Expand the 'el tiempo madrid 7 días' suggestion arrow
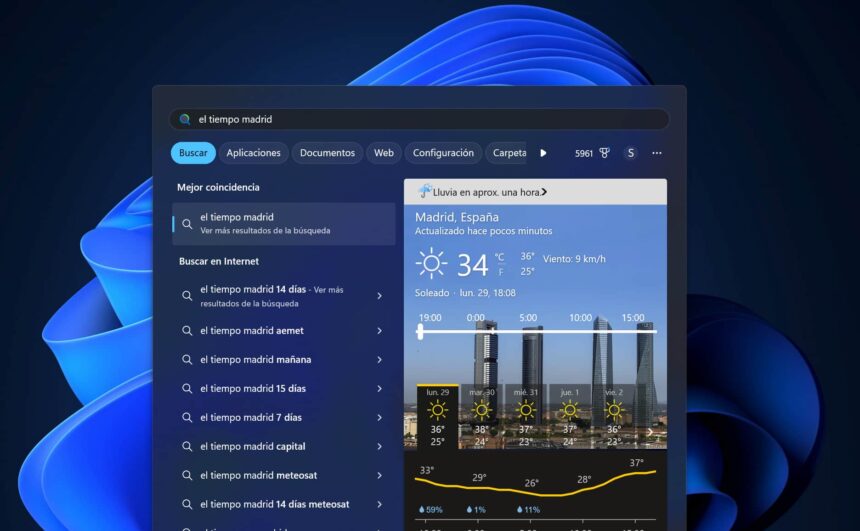Viewport: 860px width, 531px height. pos(380,417)
